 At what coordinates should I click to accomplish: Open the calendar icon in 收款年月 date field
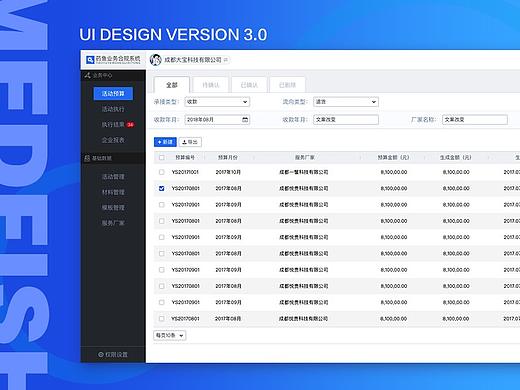pyautogui.click(x=245, y=120)
